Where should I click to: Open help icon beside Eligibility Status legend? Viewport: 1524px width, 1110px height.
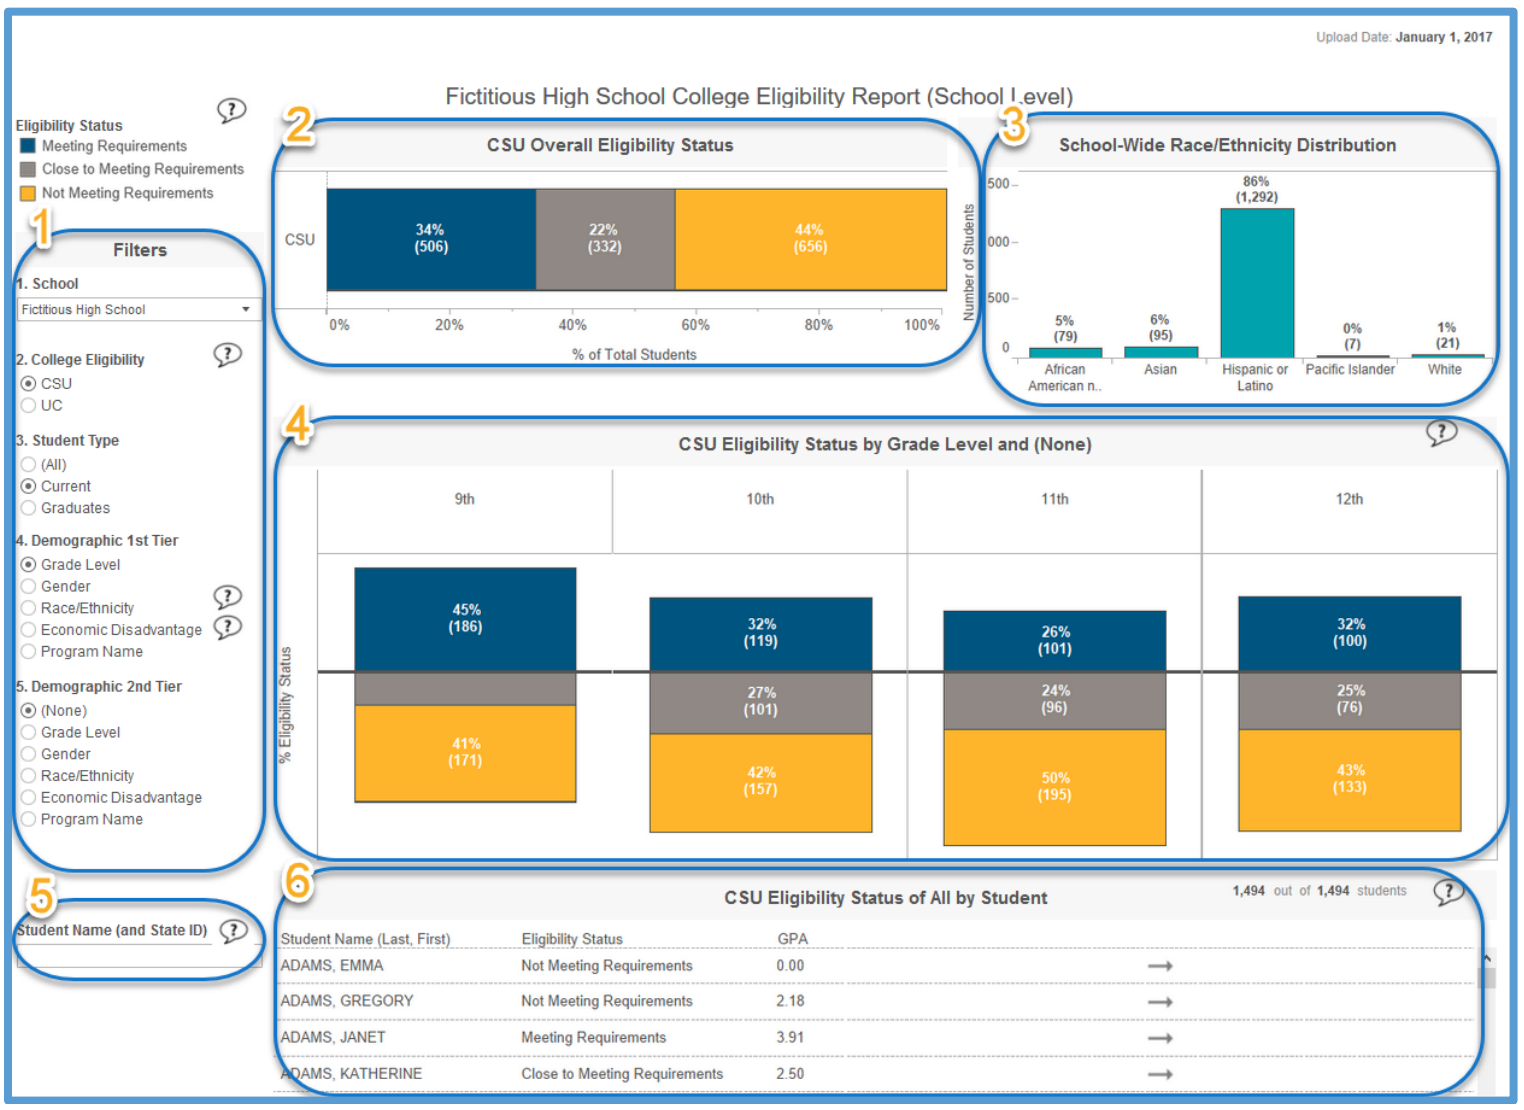coord(232,110)
